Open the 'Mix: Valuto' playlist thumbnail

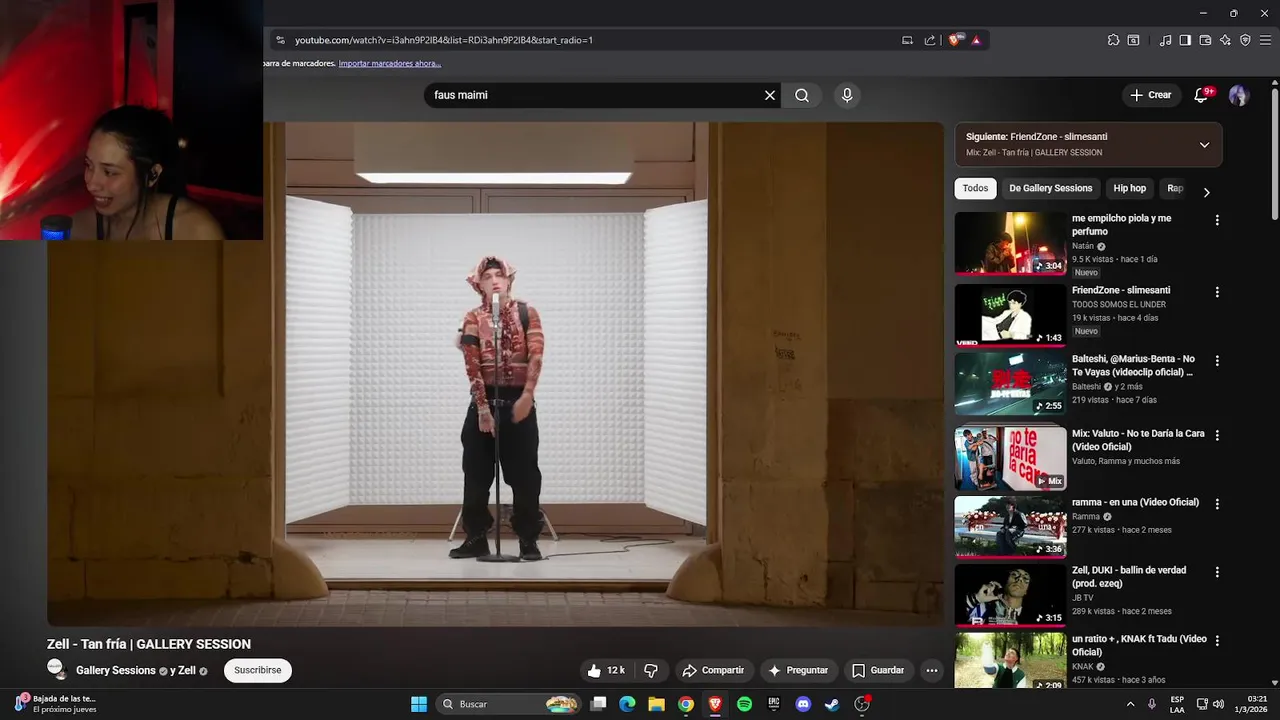point(1010,458)
